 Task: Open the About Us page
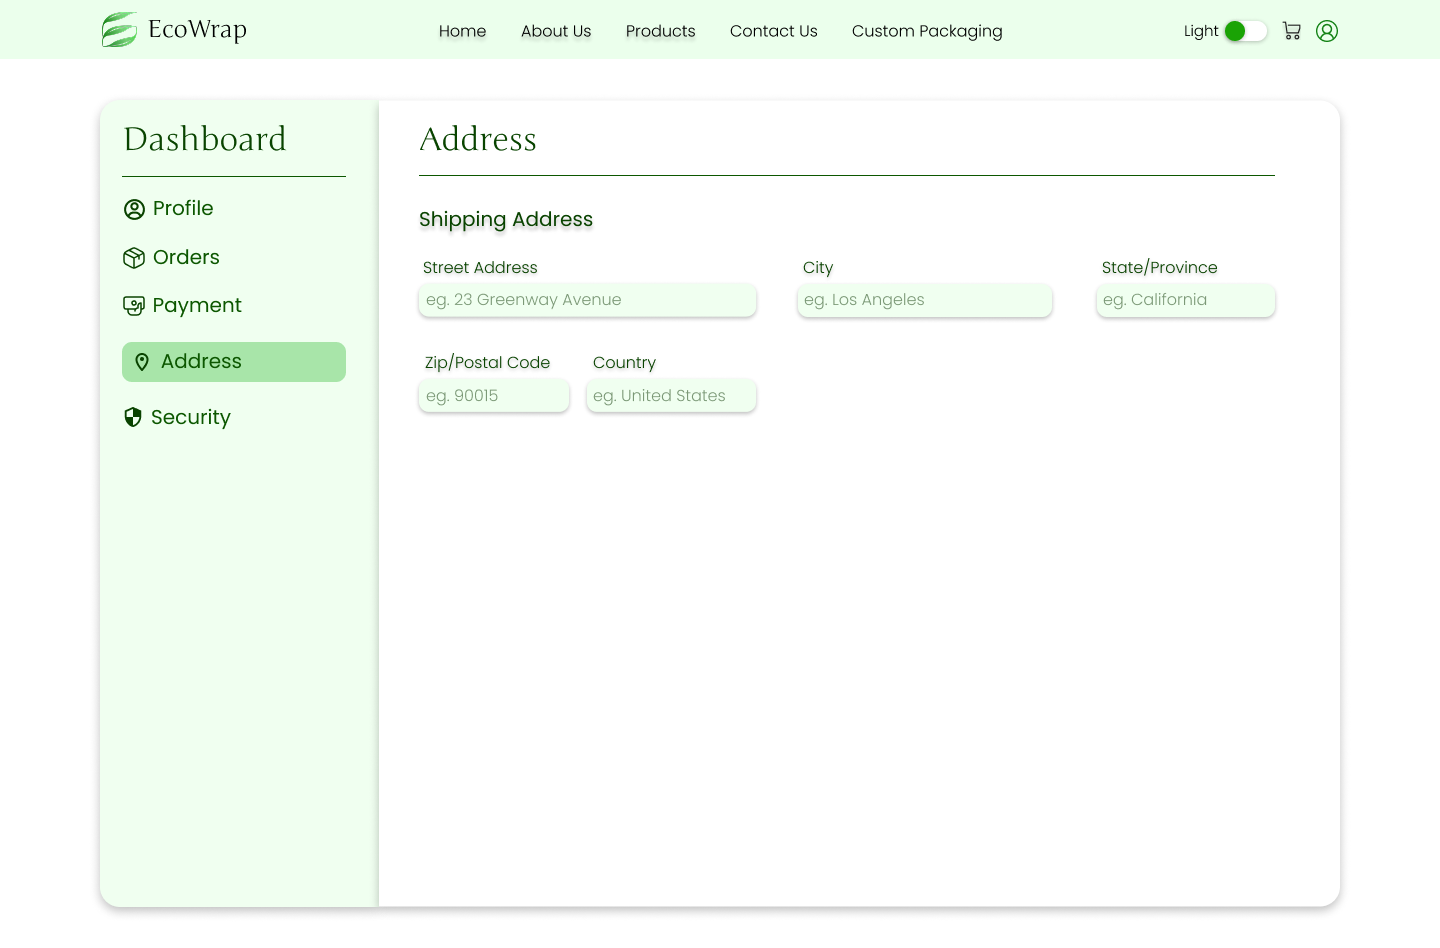[x=556, y=31]
